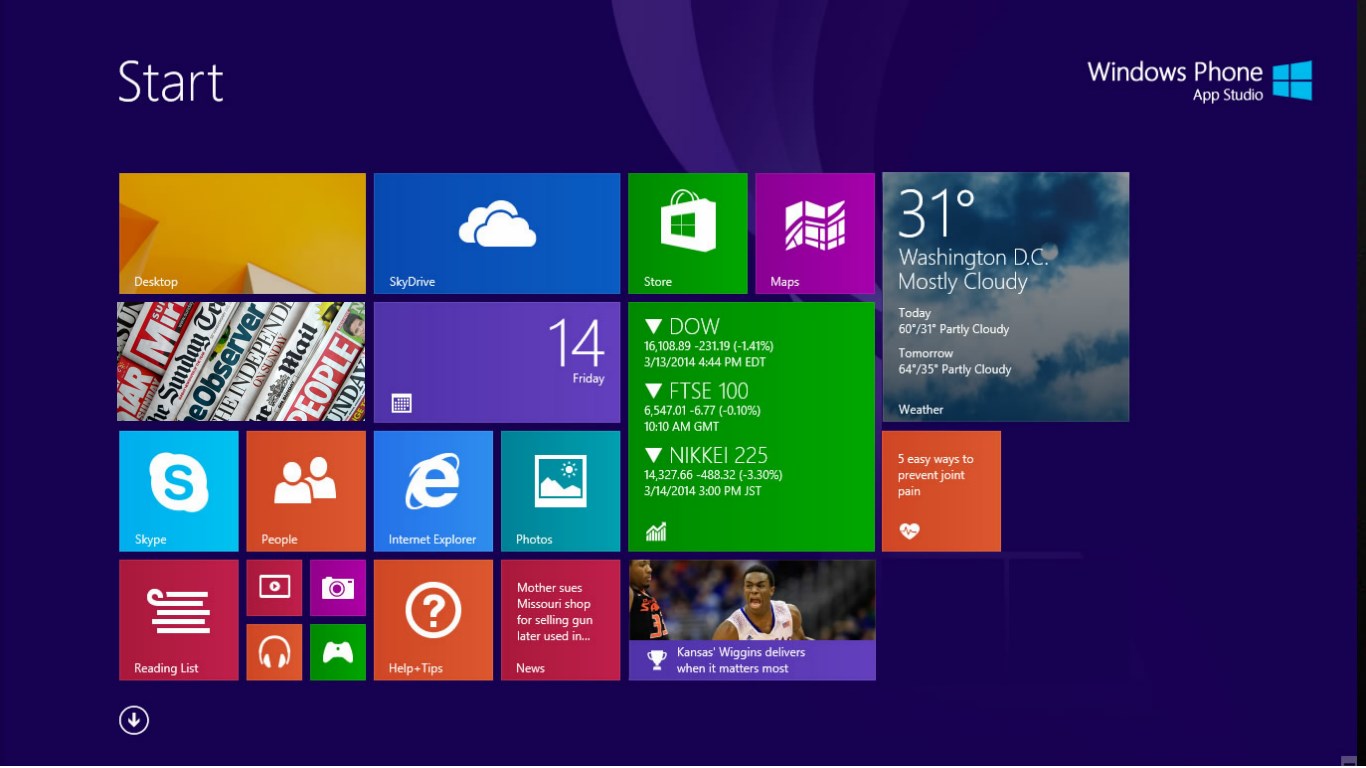This screenshot has width=1366, height=768.
Task: Open the Calendar tile showing 14 Friday
Action: [497, 362]
